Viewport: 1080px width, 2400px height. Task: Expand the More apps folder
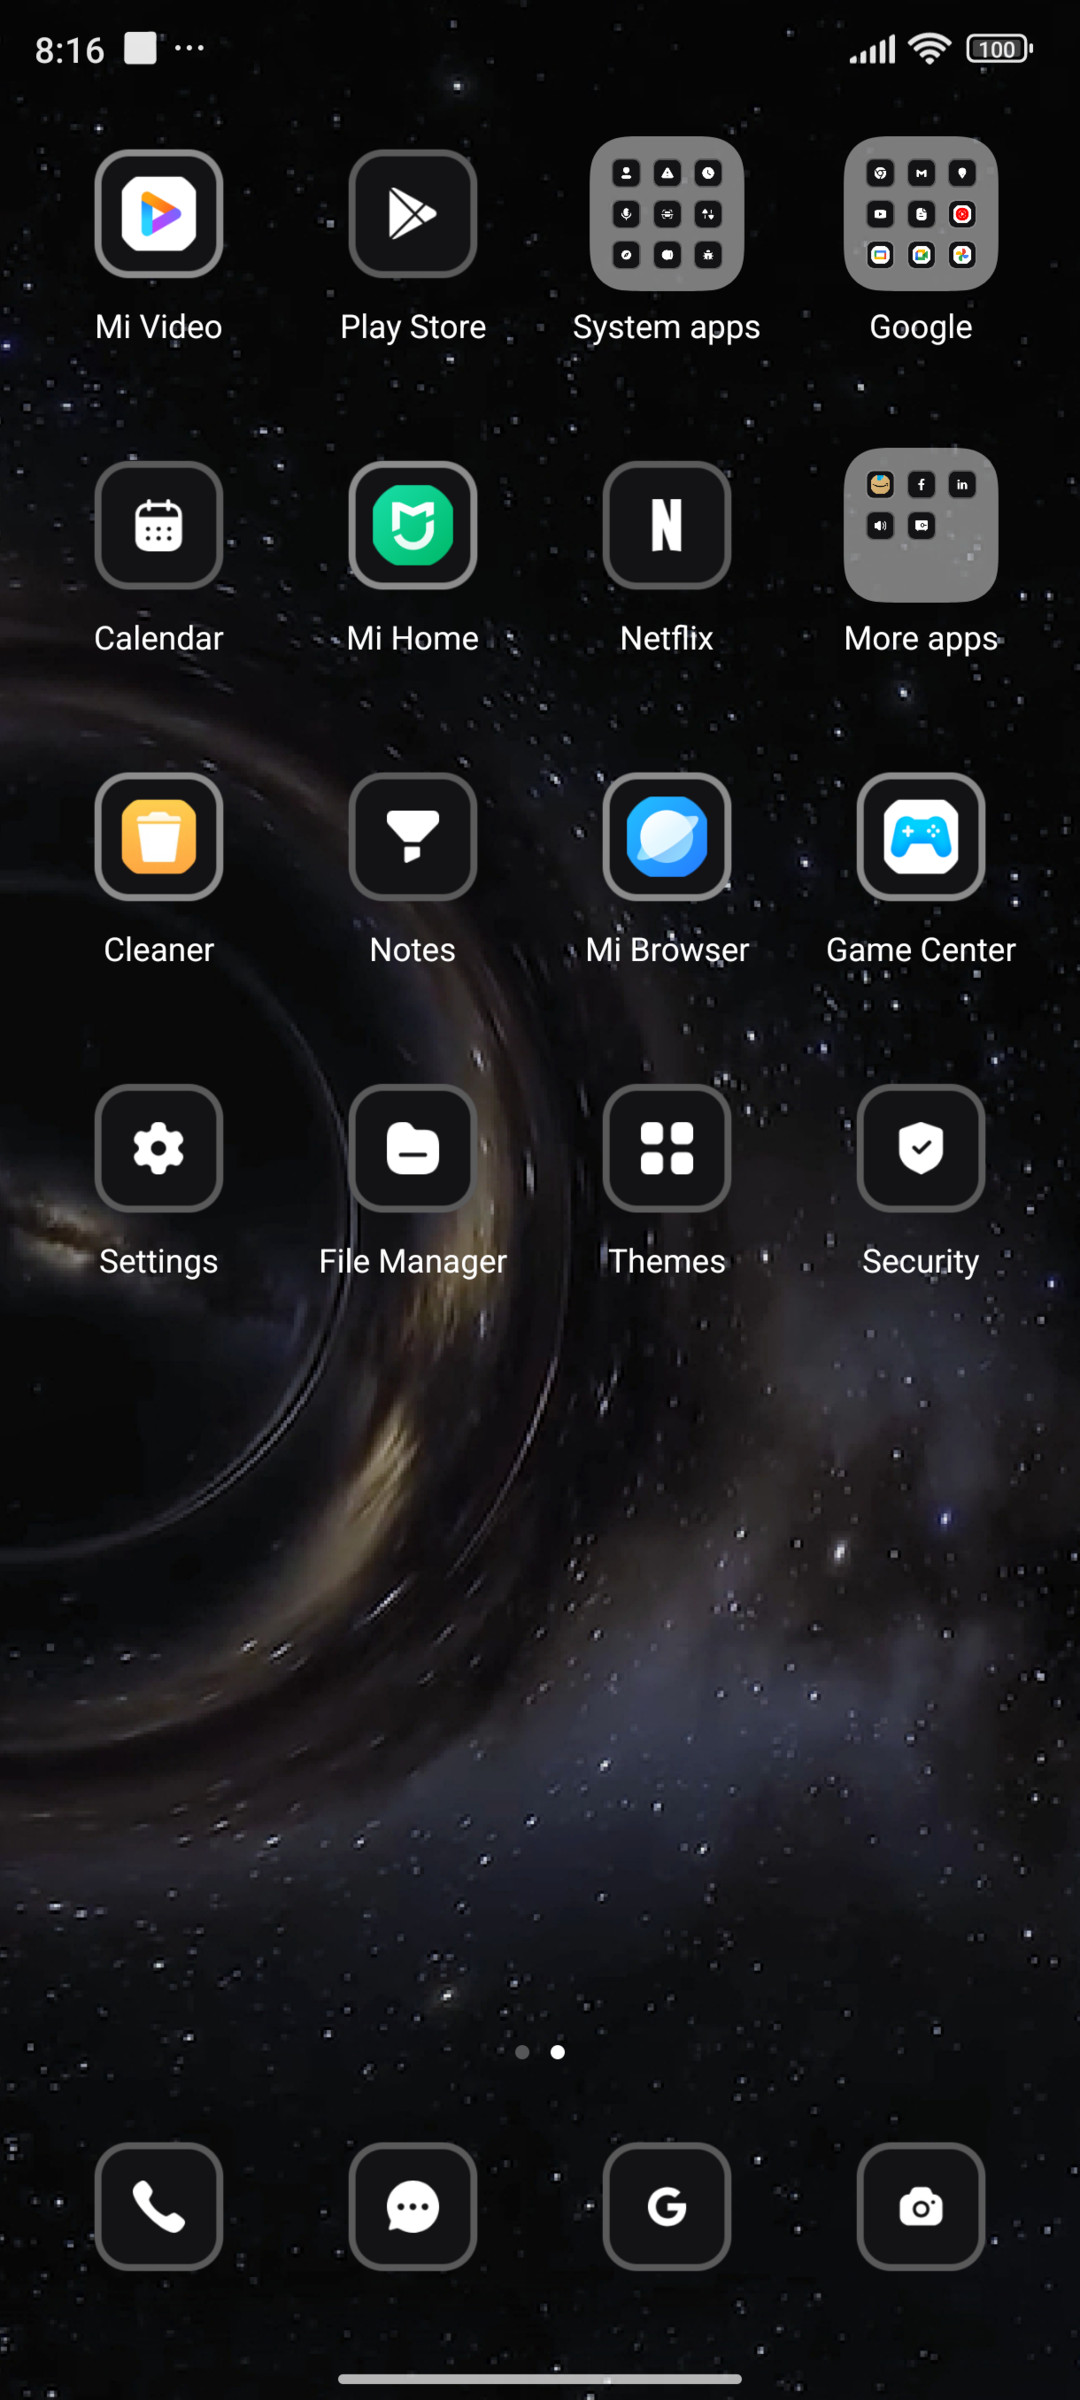[x=921, y=525]
